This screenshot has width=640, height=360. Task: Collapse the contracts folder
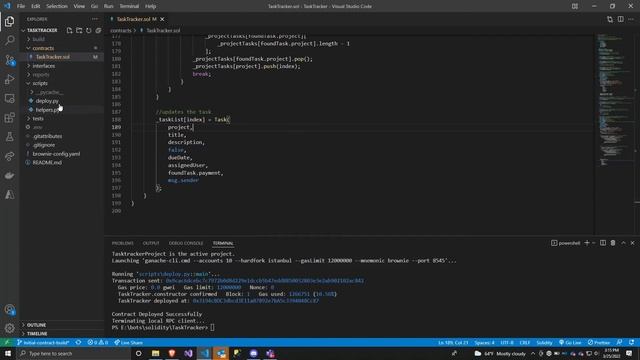[x=43, y=48]
